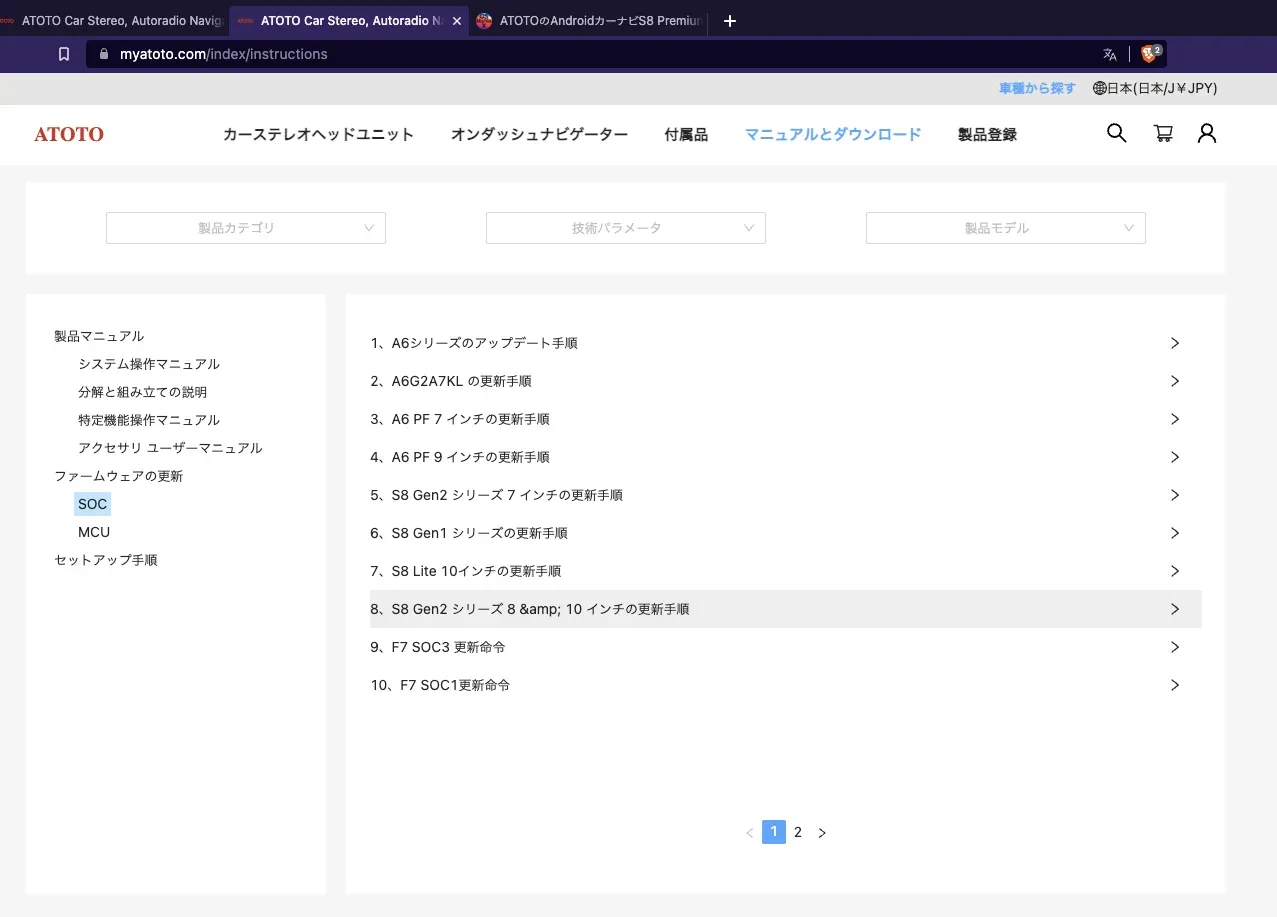Open 製品登録 menu item
Viewport: 1277px width, 917px height.
tap(987, 134)
